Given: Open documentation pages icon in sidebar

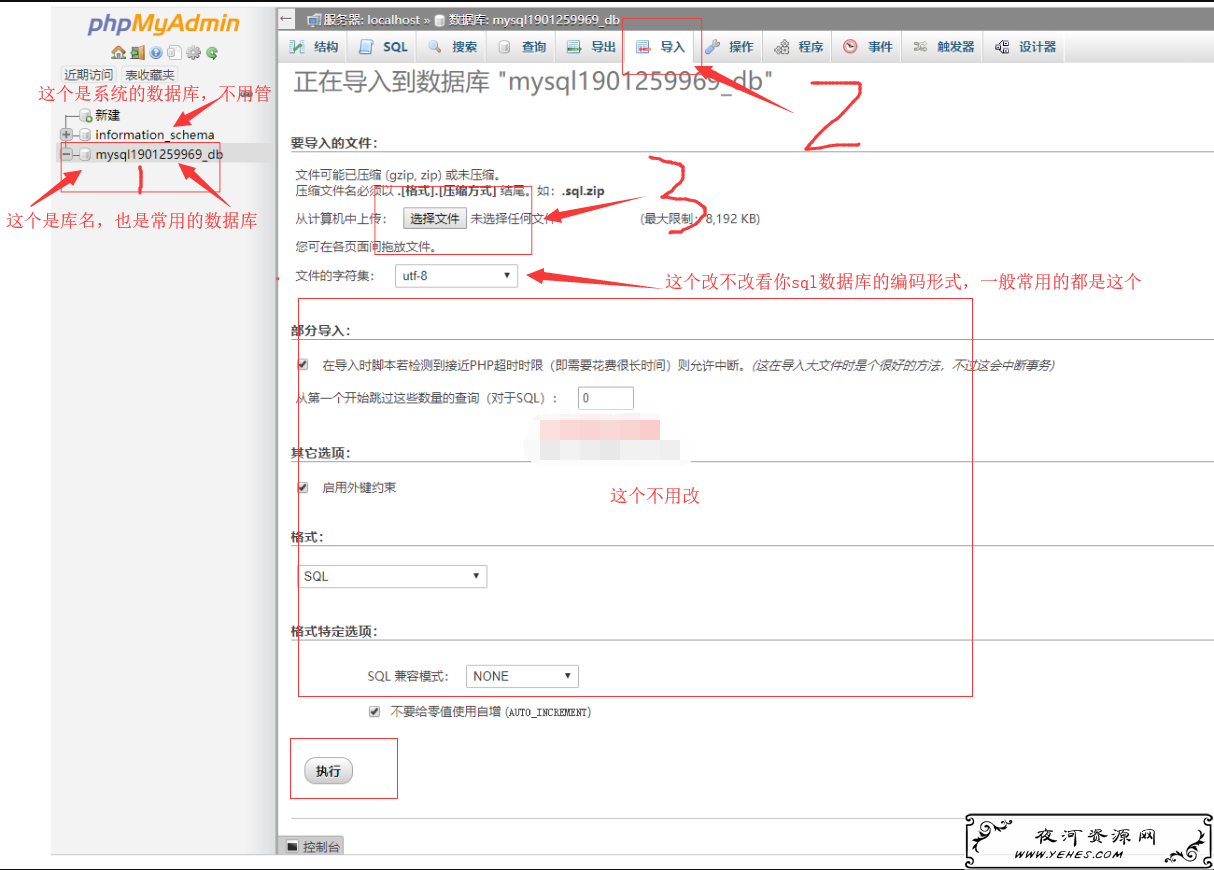Looking at the screenshot, I should pyautogui.click(x=174, y=53).
